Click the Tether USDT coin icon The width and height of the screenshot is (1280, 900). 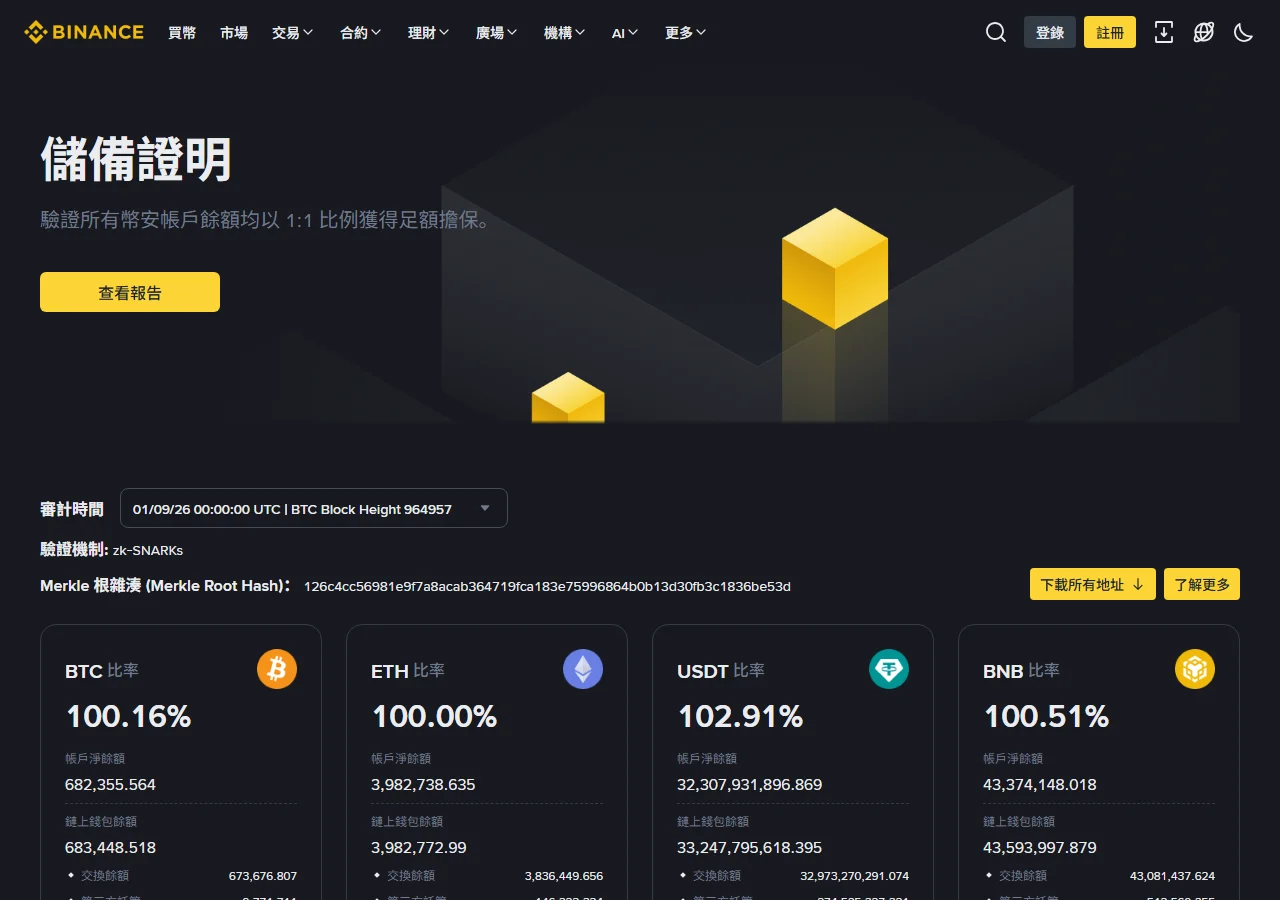tap(889, 669)
